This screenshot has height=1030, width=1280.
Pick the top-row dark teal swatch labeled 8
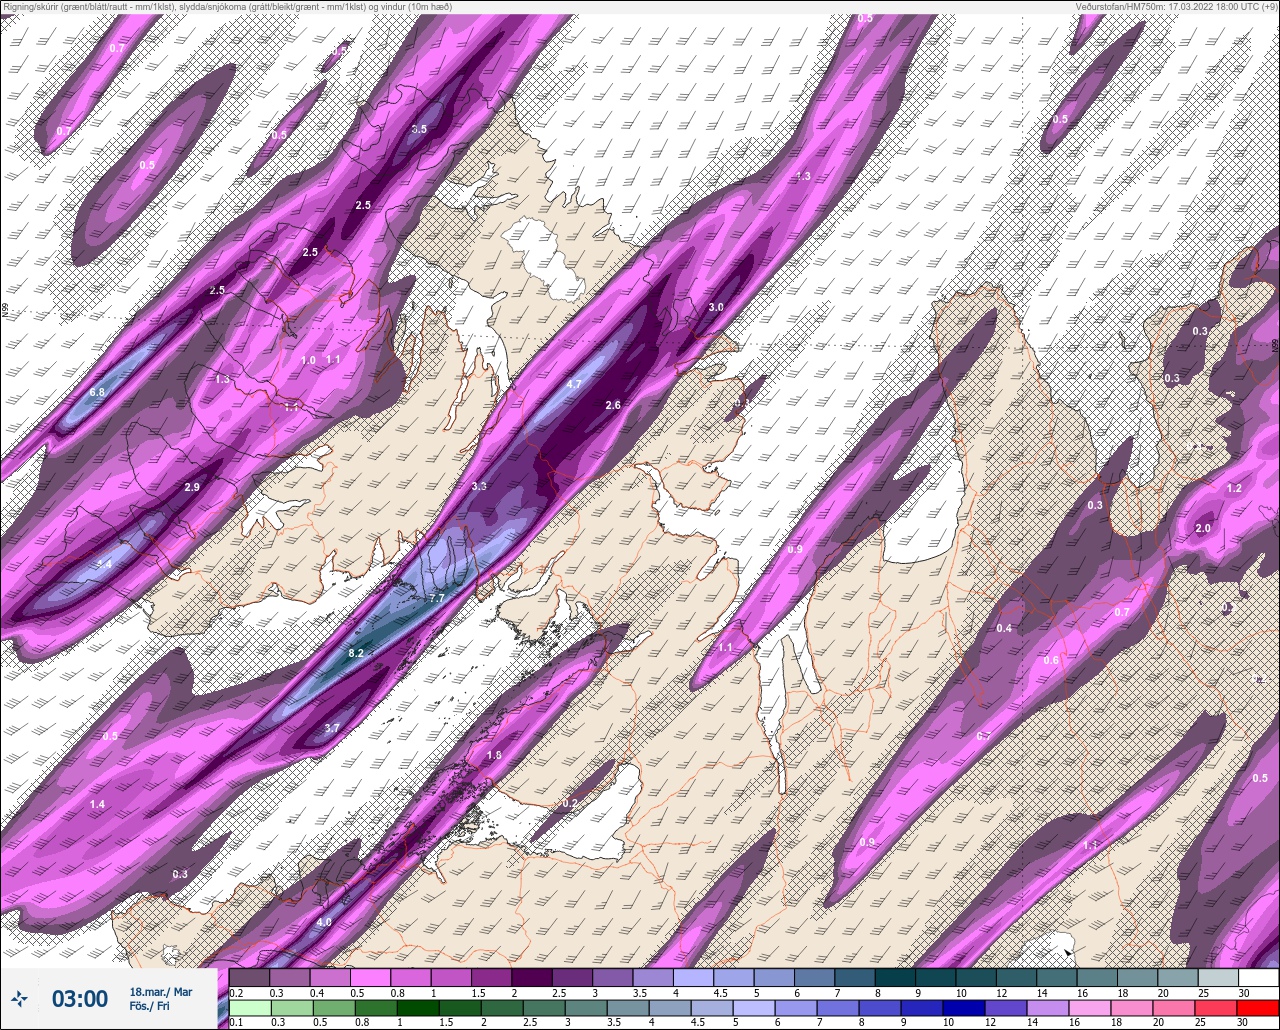[895, 977]
